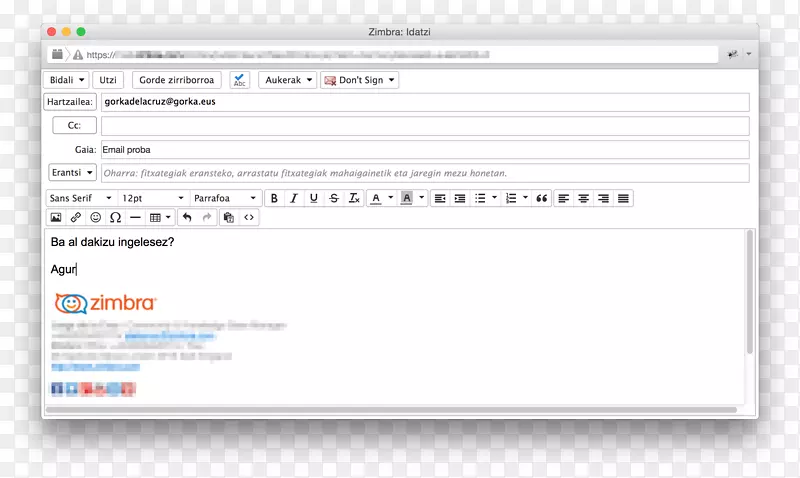Open numbered list style arrow
Image resolution: width=800 pixels, height=478 pixels.
coord(526,197)
